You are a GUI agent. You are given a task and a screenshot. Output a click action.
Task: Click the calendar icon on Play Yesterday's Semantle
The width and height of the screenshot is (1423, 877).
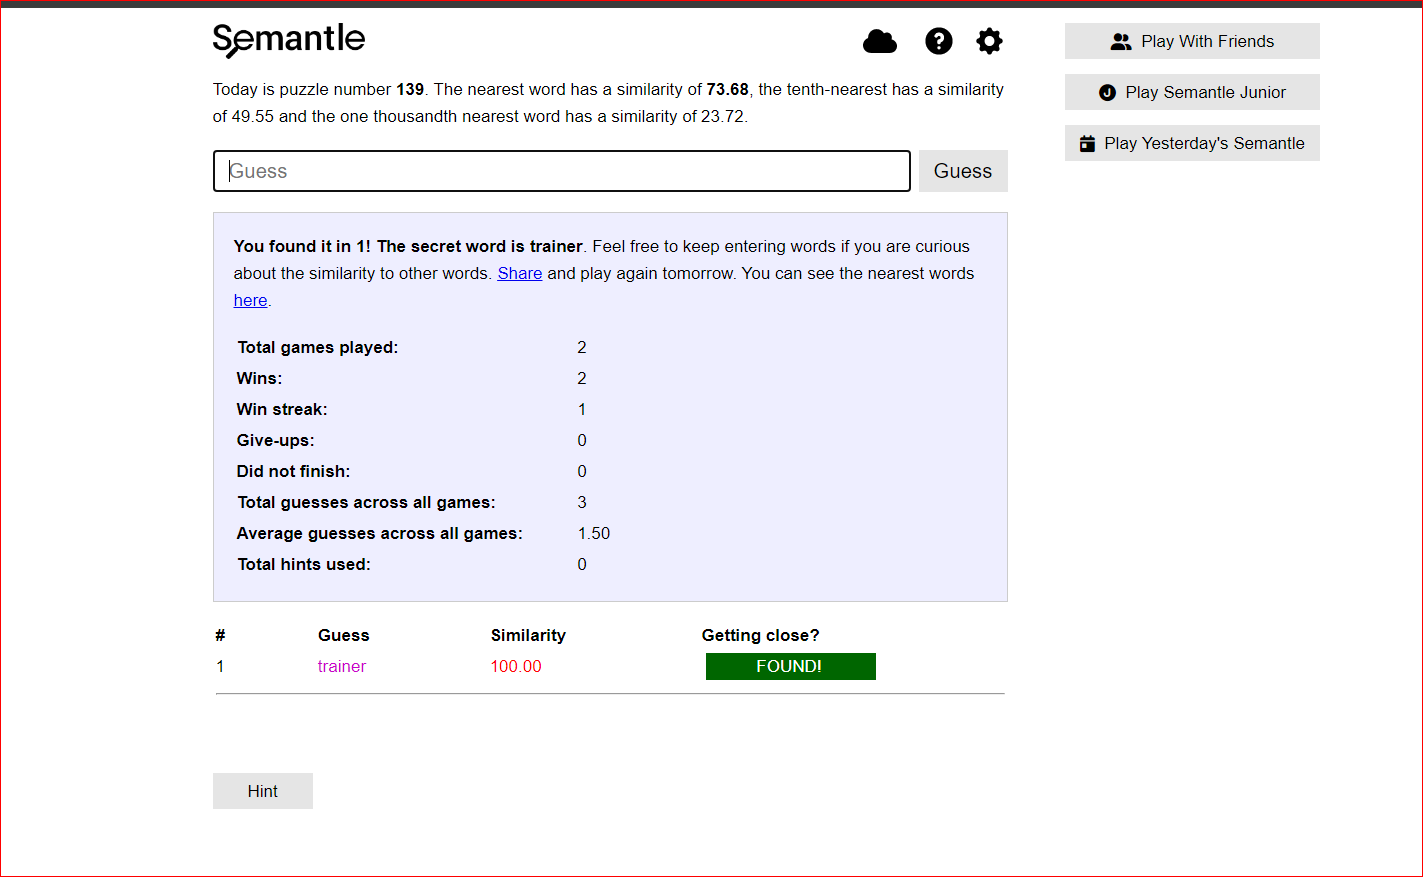1088,143
